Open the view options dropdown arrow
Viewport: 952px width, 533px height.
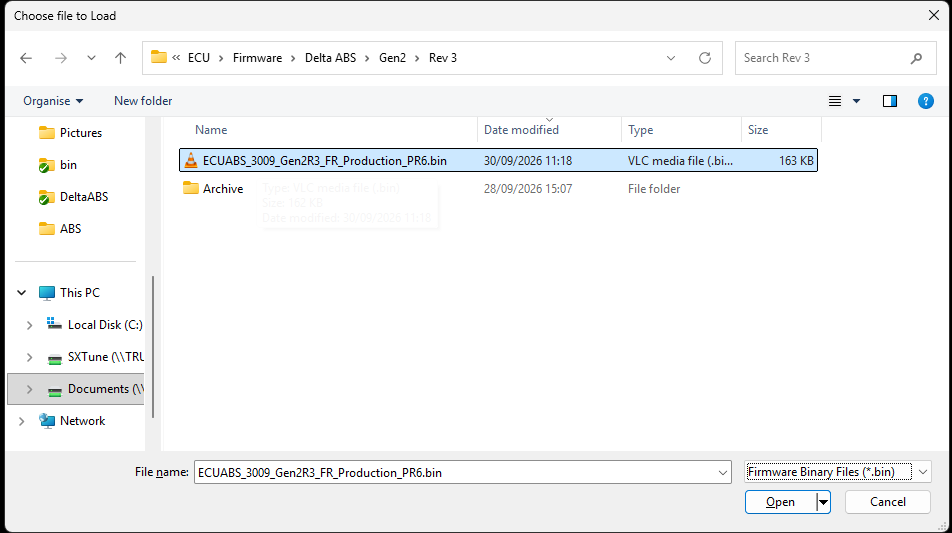coord(857,101)
